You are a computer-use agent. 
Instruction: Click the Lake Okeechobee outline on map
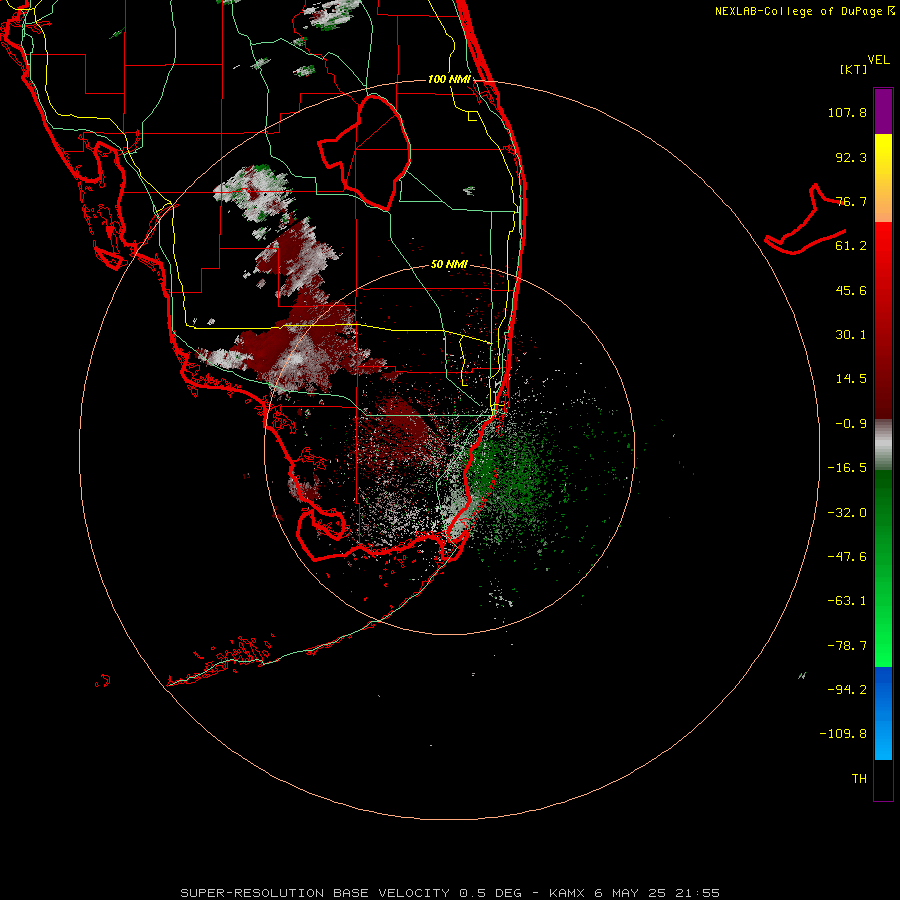coord(364,152)
